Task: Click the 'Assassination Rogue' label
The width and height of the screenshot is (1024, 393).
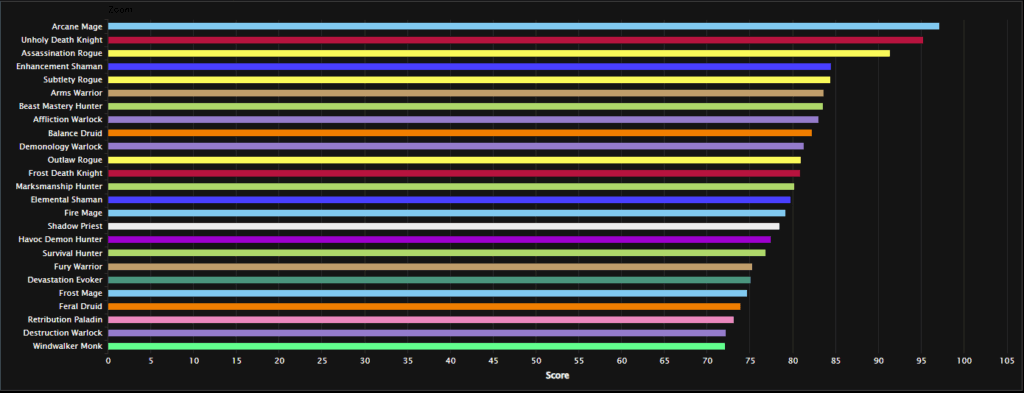Action: click(61, 53)
